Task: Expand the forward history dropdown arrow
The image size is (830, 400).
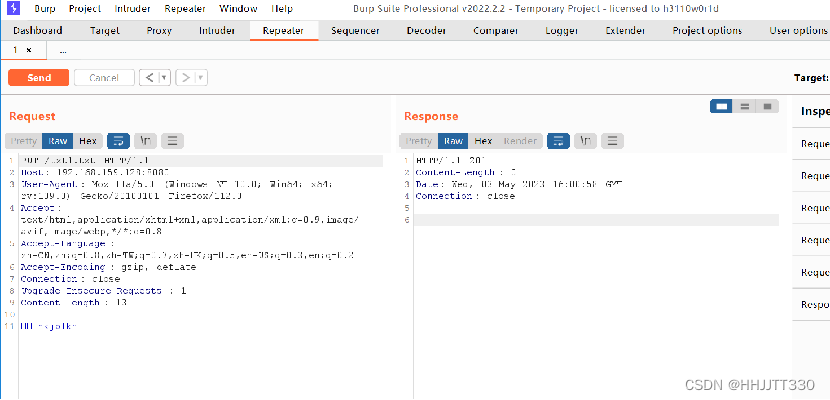Action: click(x=201, y=78)
